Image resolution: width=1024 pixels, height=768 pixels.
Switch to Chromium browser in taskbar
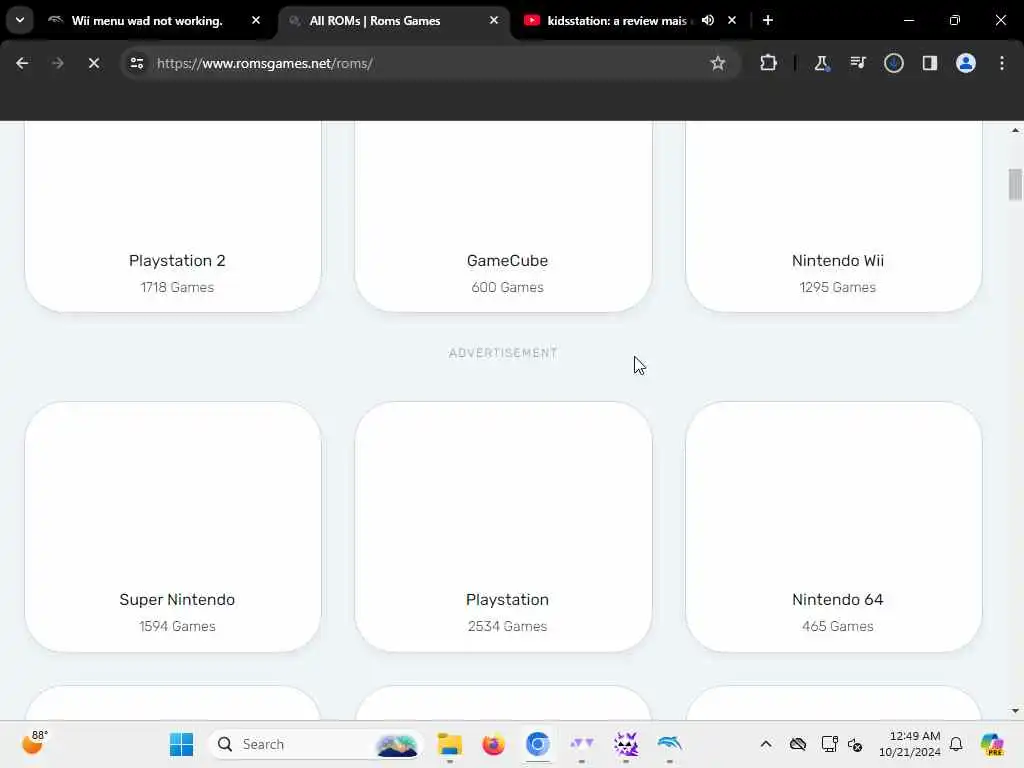537,744
